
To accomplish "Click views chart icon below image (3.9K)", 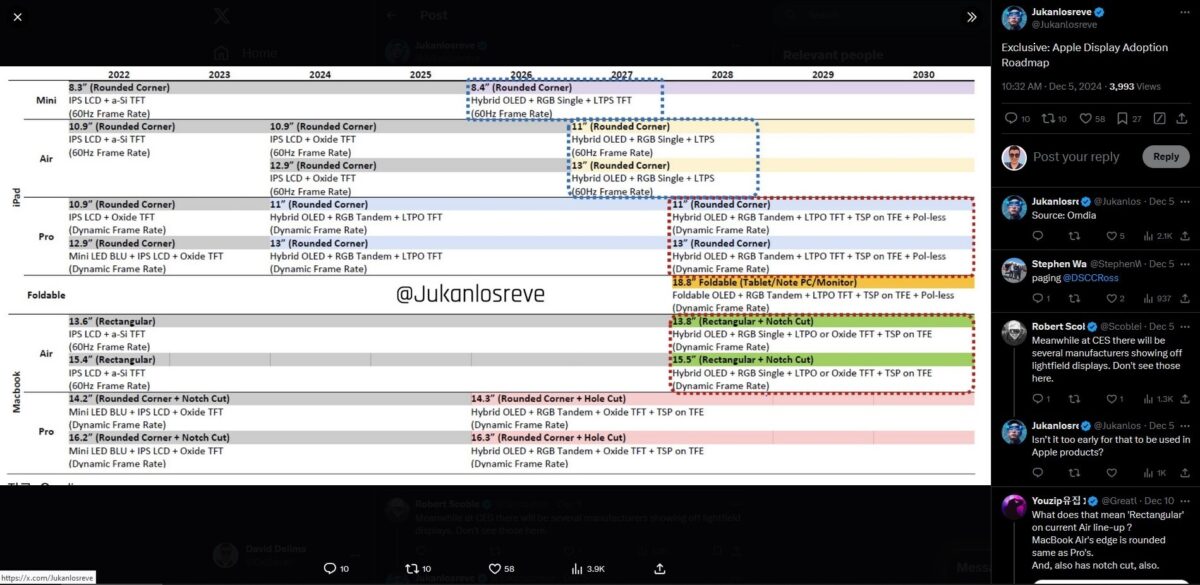I will pyautogui.click(x=575, y=568).
